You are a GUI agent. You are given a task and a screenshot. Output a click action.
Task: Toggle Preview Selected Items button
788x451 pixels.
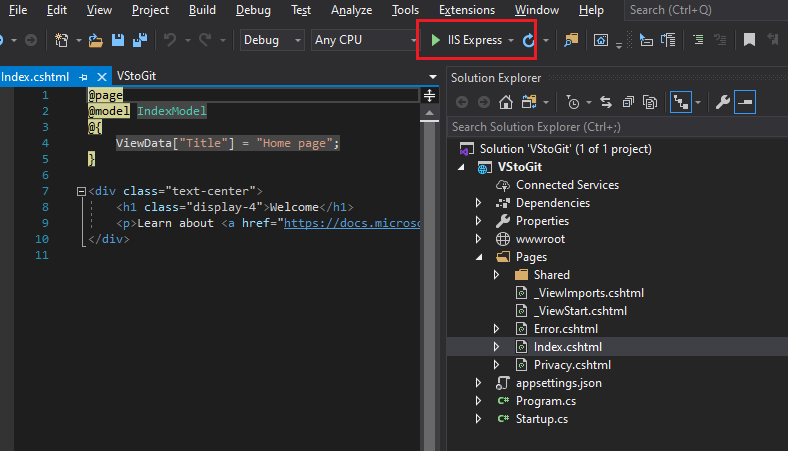coord(745,103)
